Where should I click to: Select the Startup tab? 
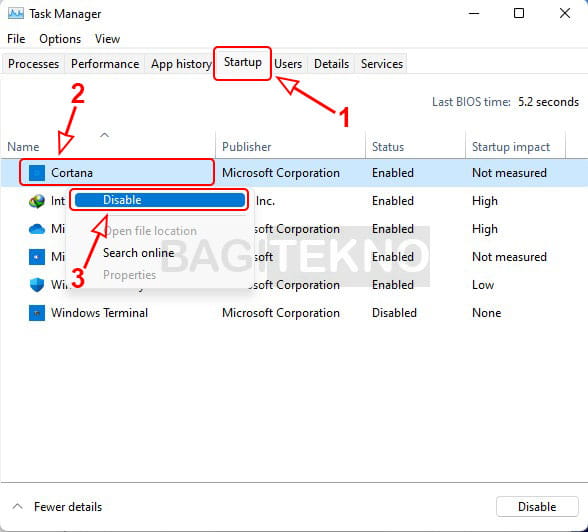[x=243, y=62]
